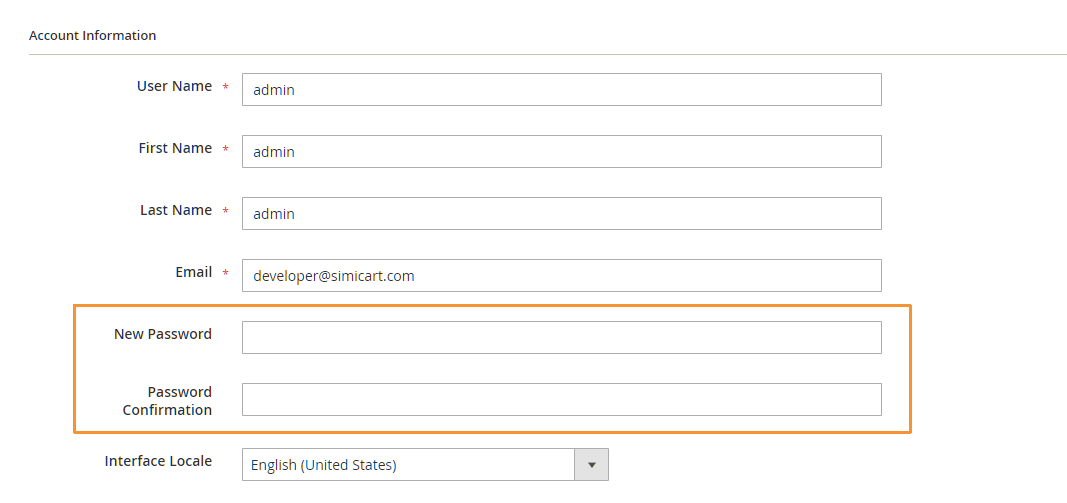
Task: Click the required asterisk beside Last Name
Action: (226, 212)
